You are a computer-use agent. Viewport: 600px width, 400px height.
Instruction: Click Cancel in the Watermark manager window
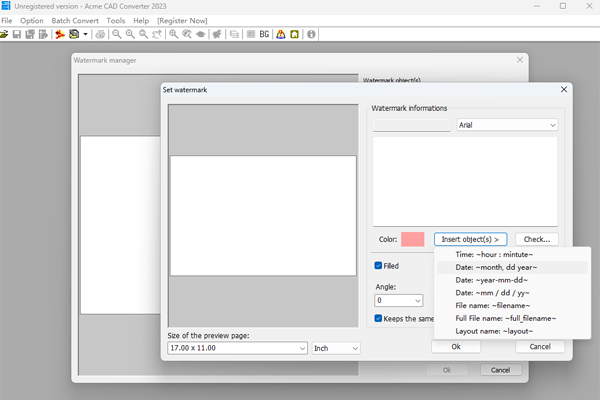pos(500,370)
